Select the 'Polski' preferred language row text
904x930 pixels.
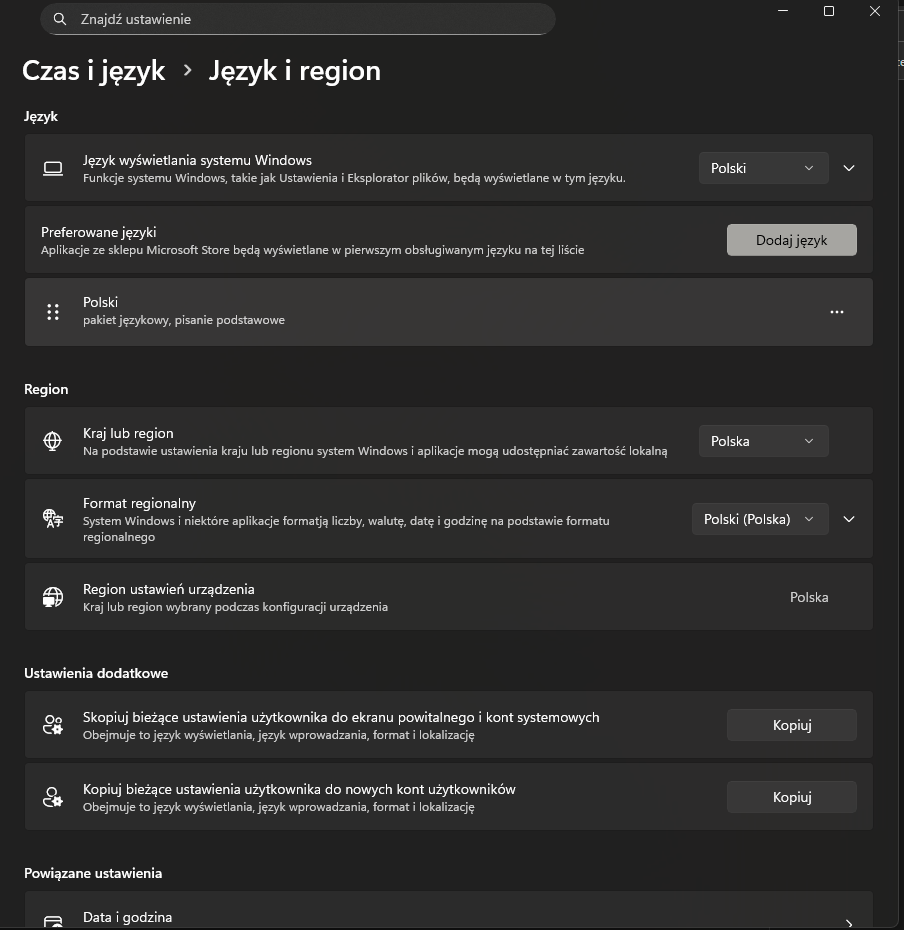100,302
